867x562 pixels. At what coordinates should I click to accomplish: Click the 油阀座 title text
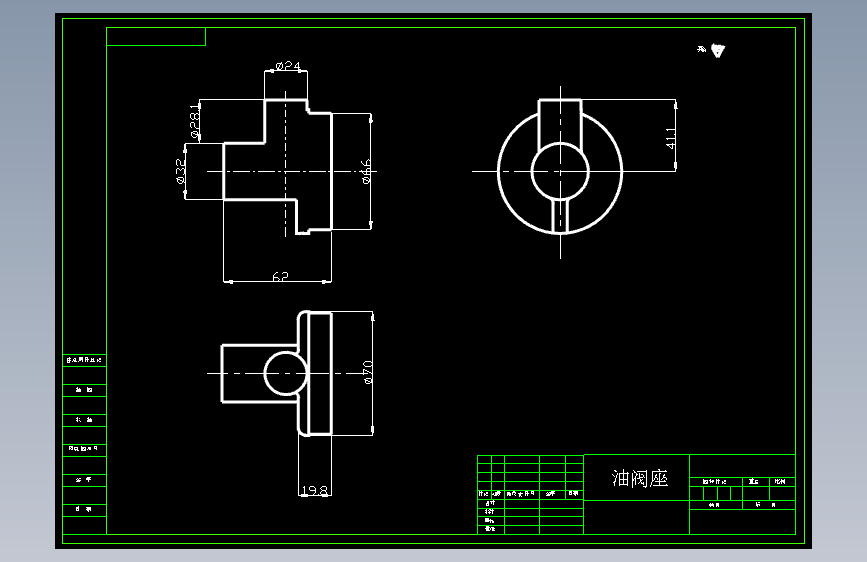pyautogui.click(x=640, y=478)
